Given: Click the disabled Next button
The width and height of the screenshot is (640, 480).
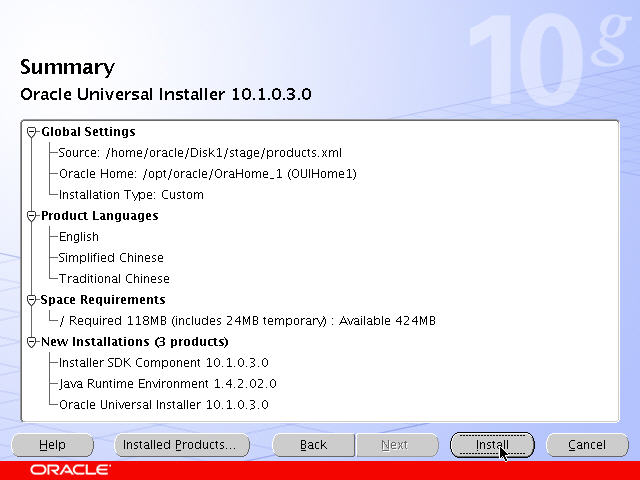Looking at the screenshot, I should coord(397,445).
